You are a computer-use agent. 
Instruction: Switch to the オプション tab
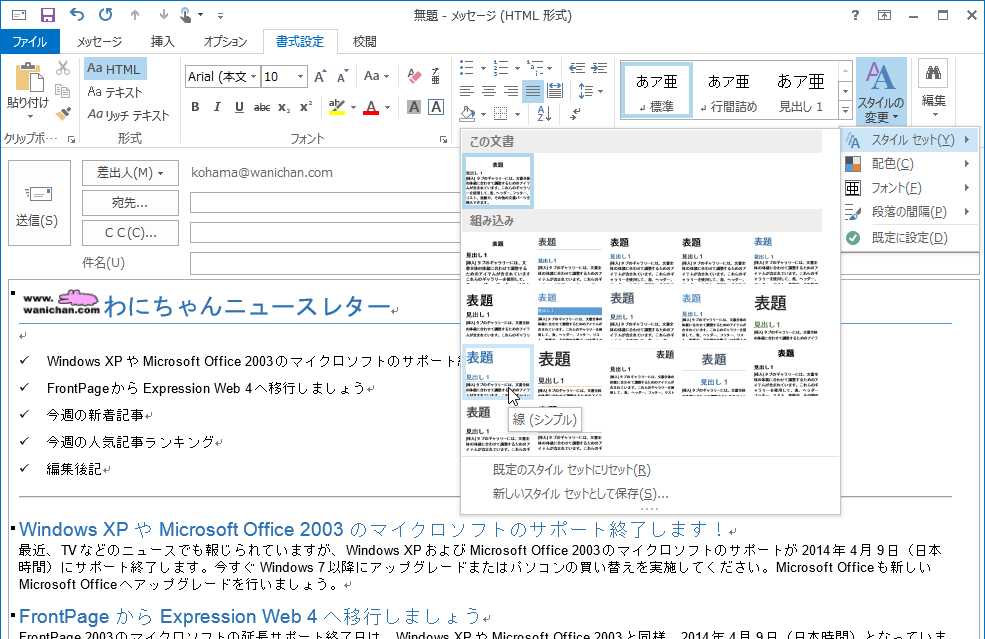(x=225, y=41)
